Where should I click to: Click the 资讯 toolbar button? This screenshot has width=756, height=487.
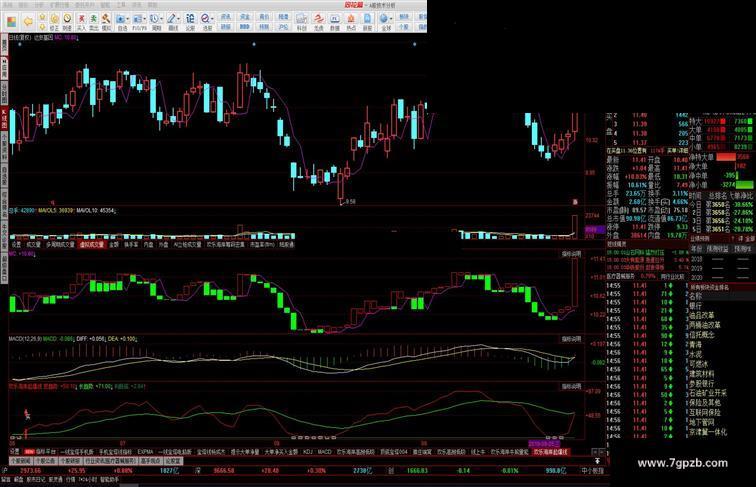click(x=225, y=16)
